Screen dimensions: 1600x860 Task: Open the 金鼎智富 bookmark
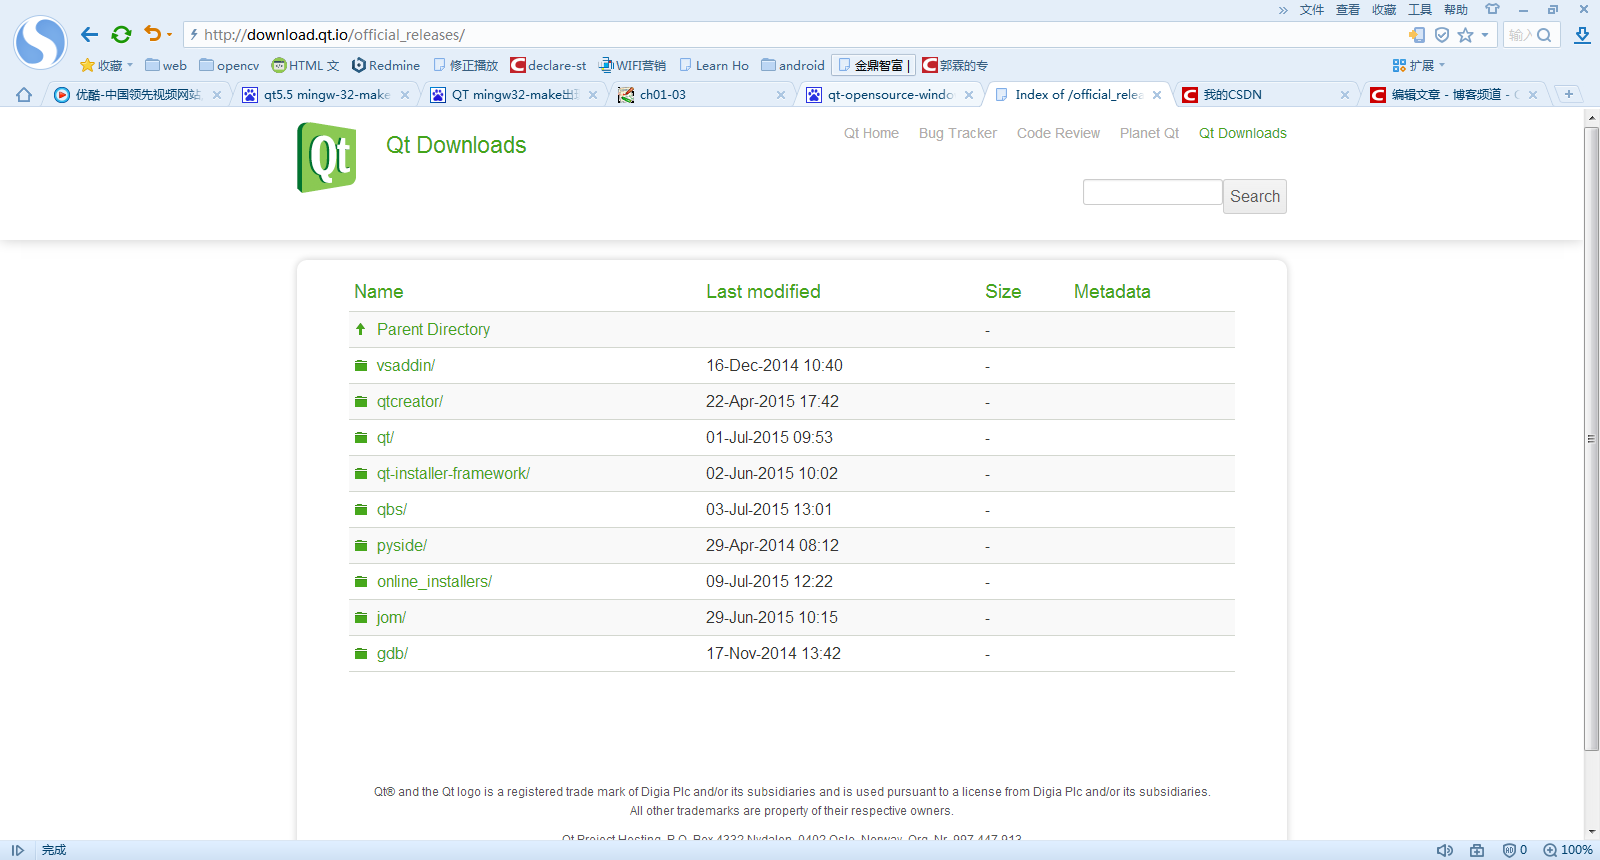(873, 65)
